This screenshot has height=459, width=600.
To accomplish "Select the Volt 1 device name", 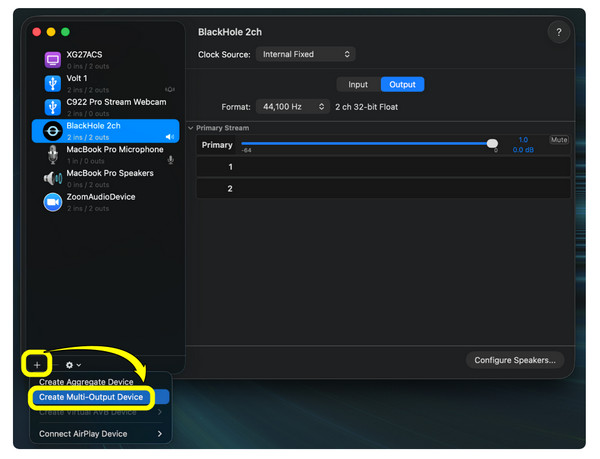I will [x=77, y=78].
